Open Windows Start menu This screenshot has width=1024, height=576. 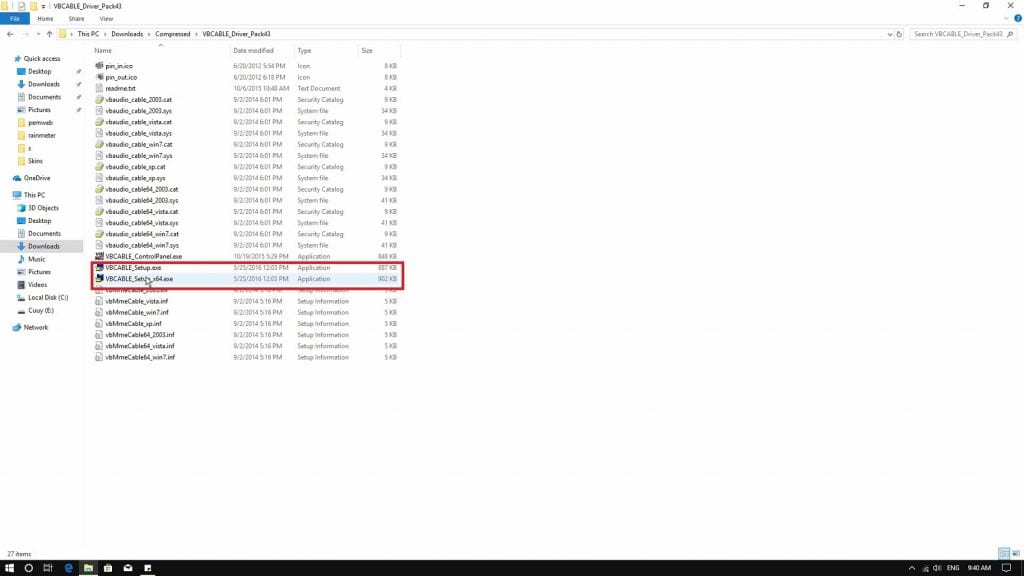tap(9, 568)
